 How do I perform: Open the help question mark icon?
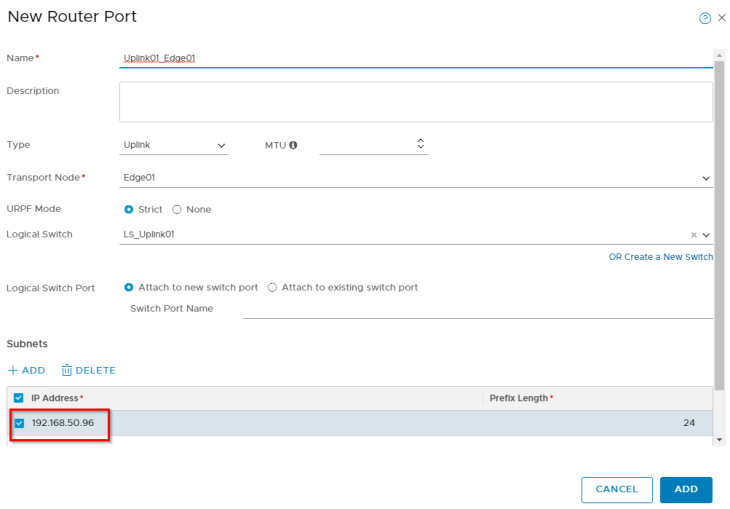click(x=705, y=18)
